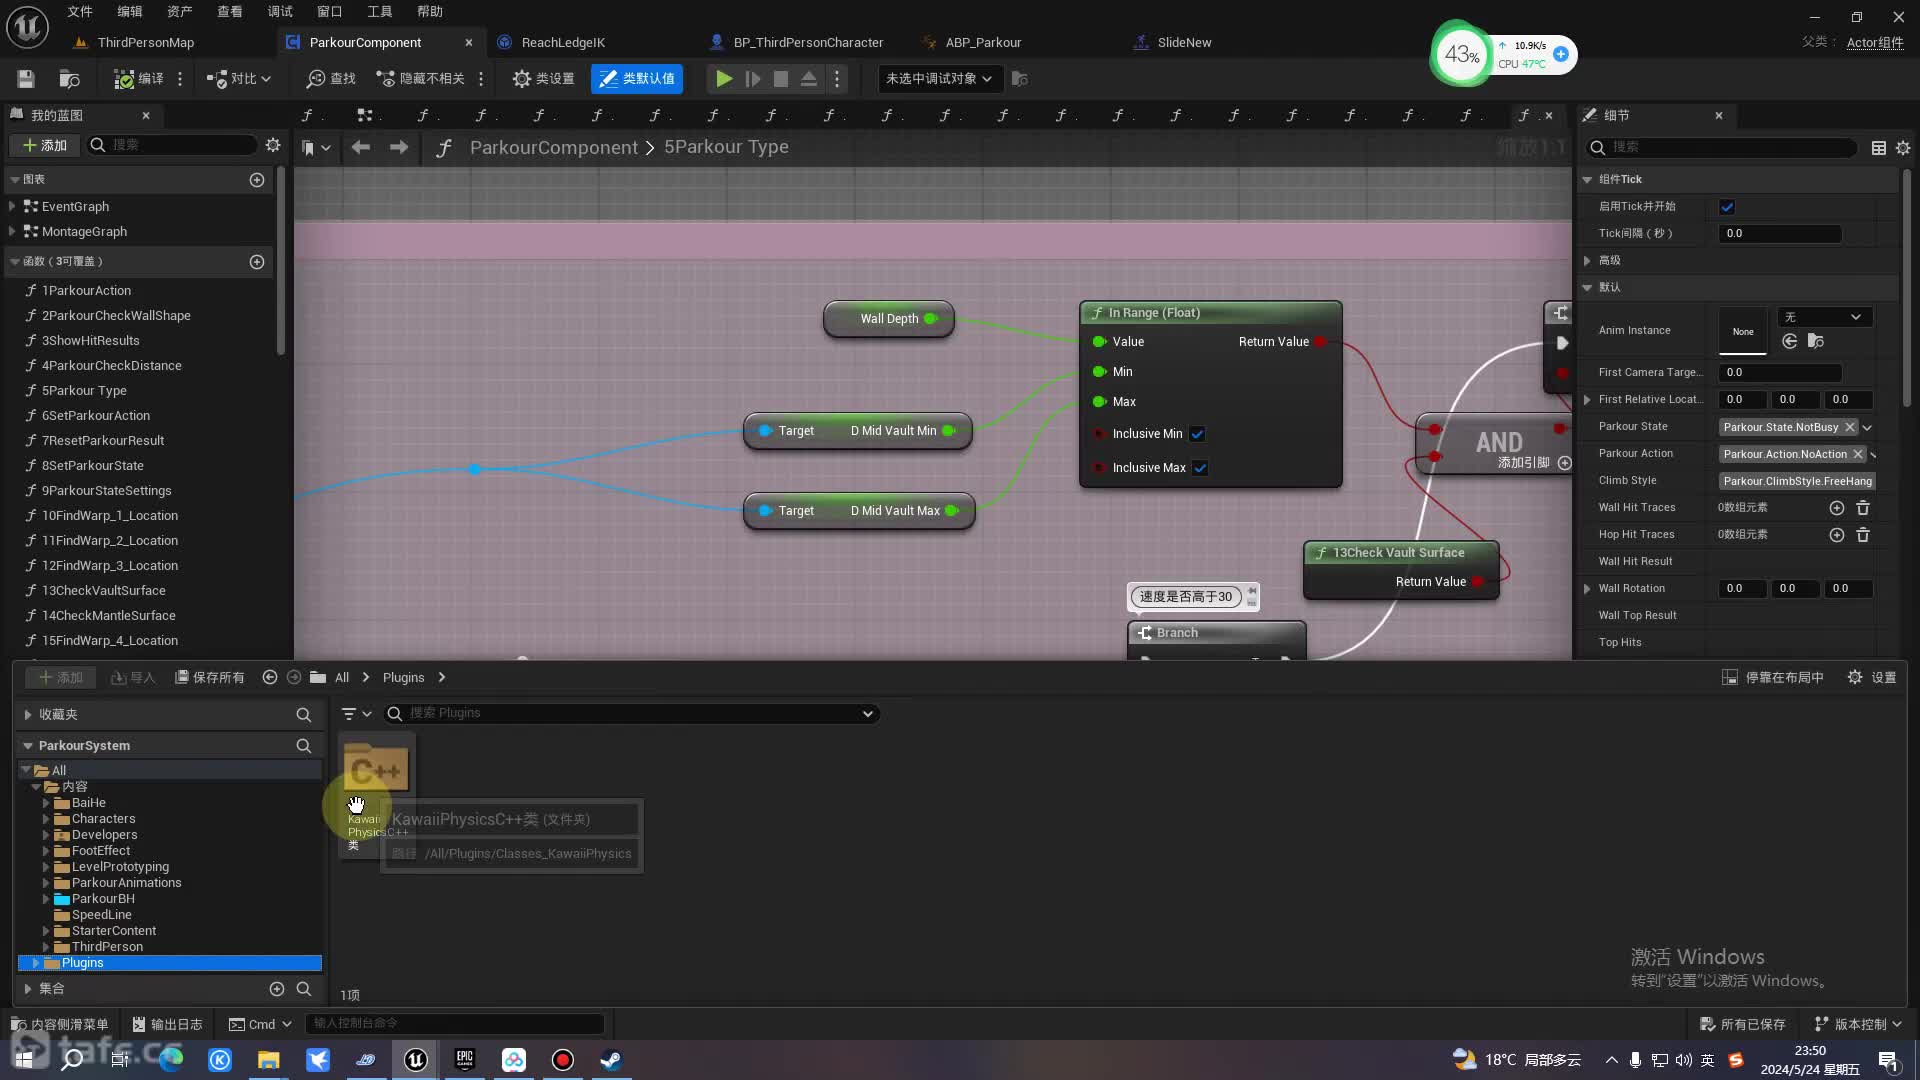Click Anim Instance browse-to-asset icon
This screenshot has width=1920, height=1080.
1816,341
